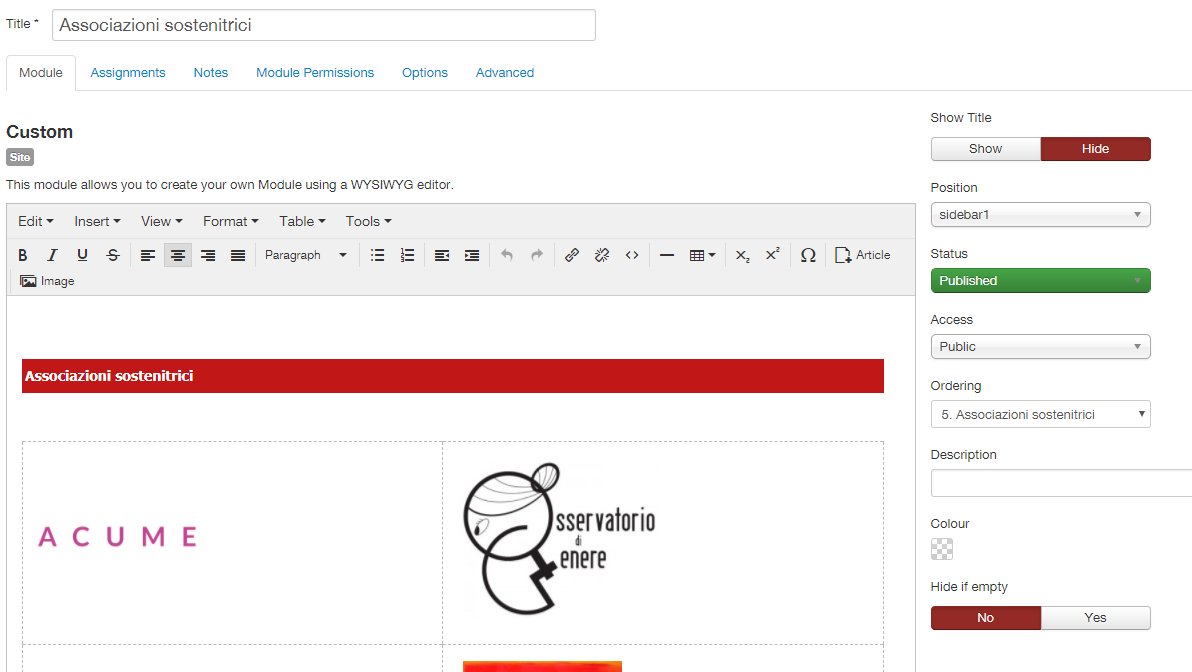1192x672 pixels.
Task: Open the Table menu
Action: coord(302,221)
